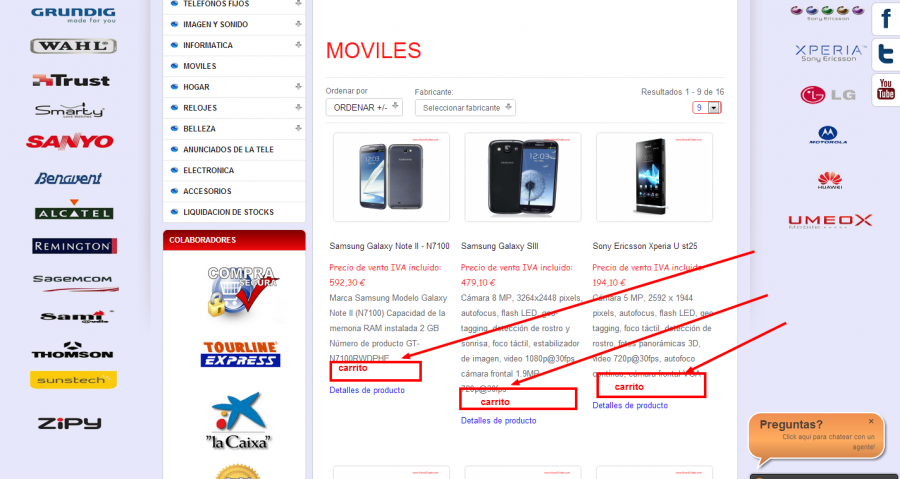The height and width of the screenshot is (479, 900).
Task: Open the Seleccionar fabricante dropdown
Action: tap(465, 108)
